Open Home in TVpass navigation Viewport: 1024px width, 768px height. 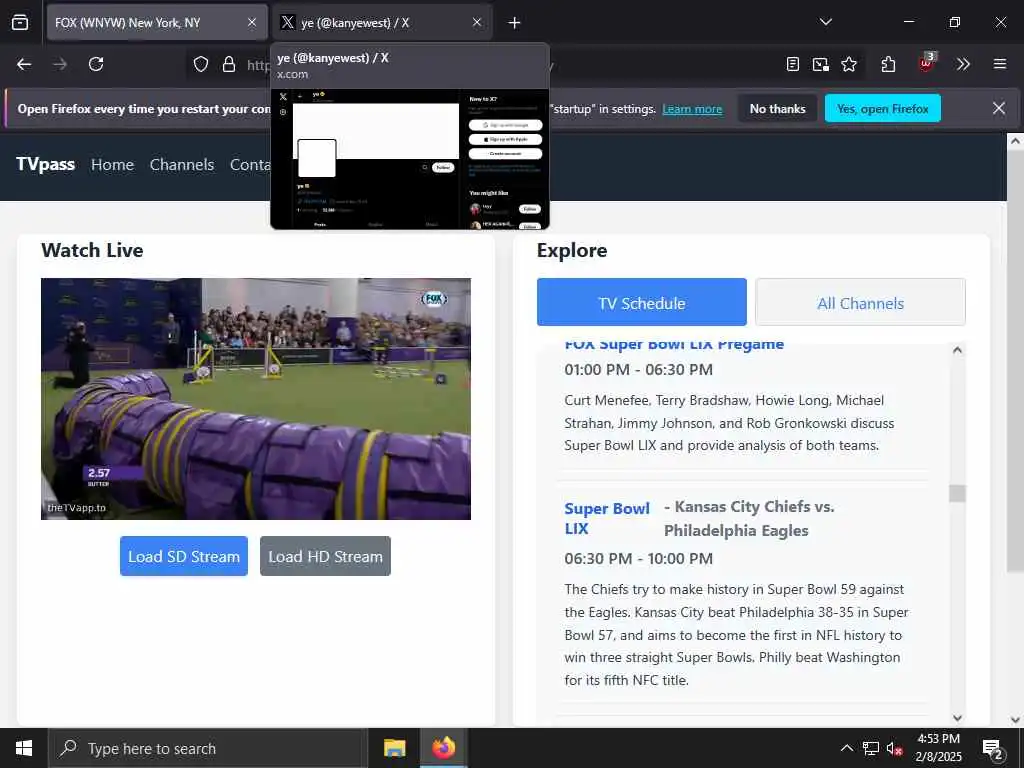[x=112, y=165]
